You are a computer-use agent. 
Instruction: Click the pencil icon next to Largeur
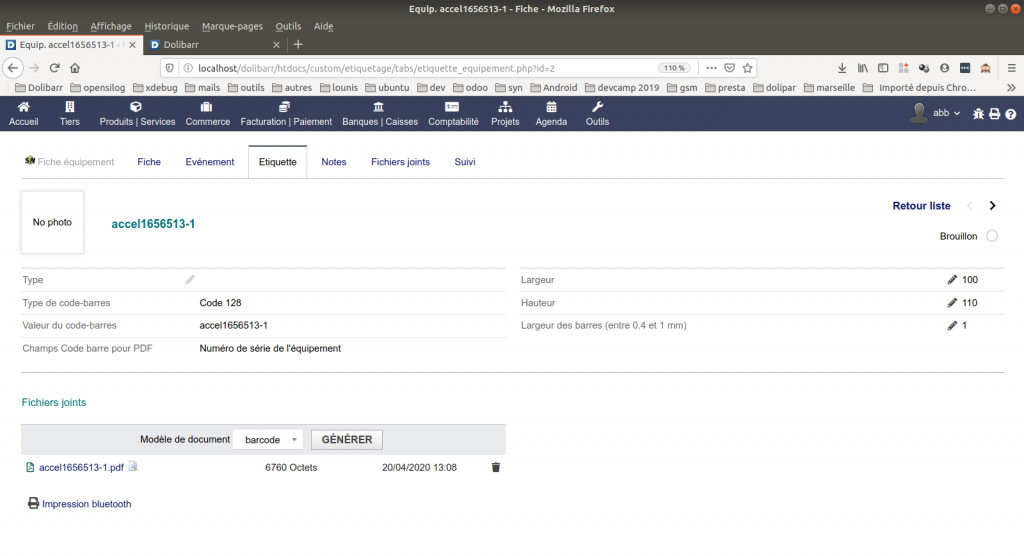point(952,280)
